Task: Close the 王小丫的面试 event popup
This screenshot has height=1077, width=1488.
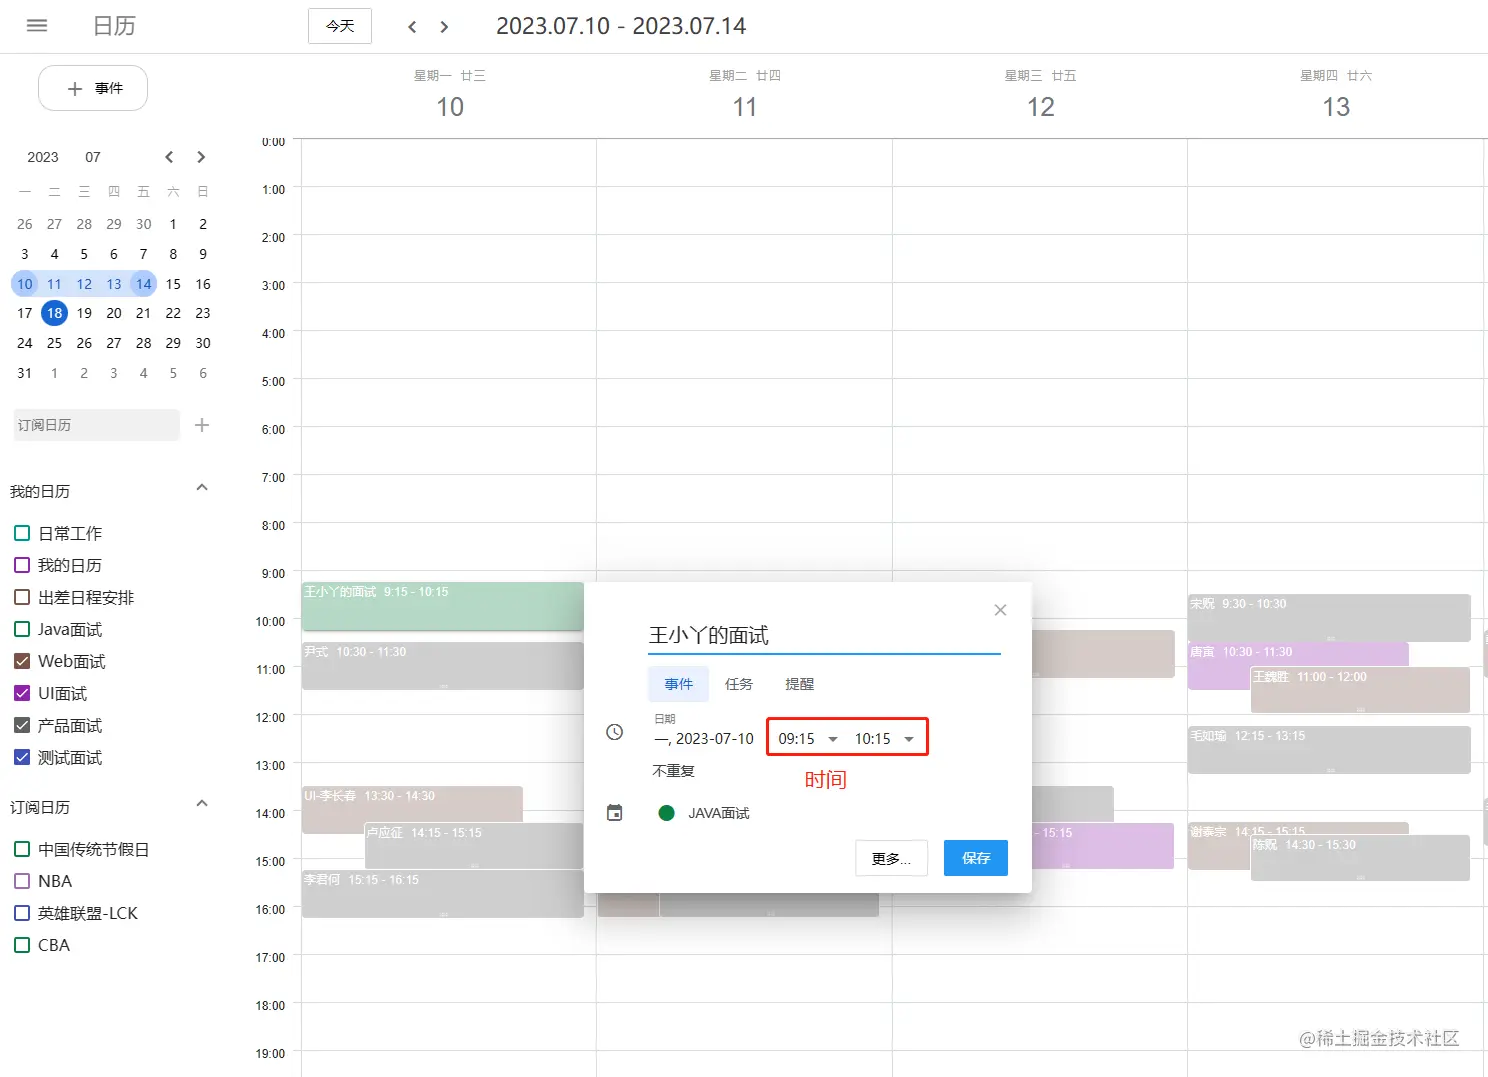Action: [x=1000, y=610]
